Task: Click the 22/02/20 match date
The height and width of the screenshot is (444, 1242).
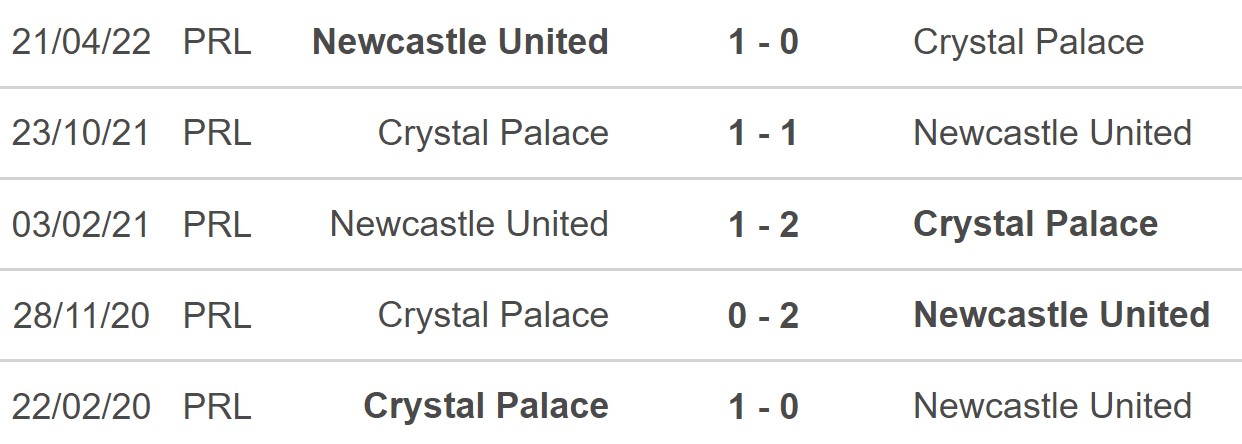Action: point(80,406)
